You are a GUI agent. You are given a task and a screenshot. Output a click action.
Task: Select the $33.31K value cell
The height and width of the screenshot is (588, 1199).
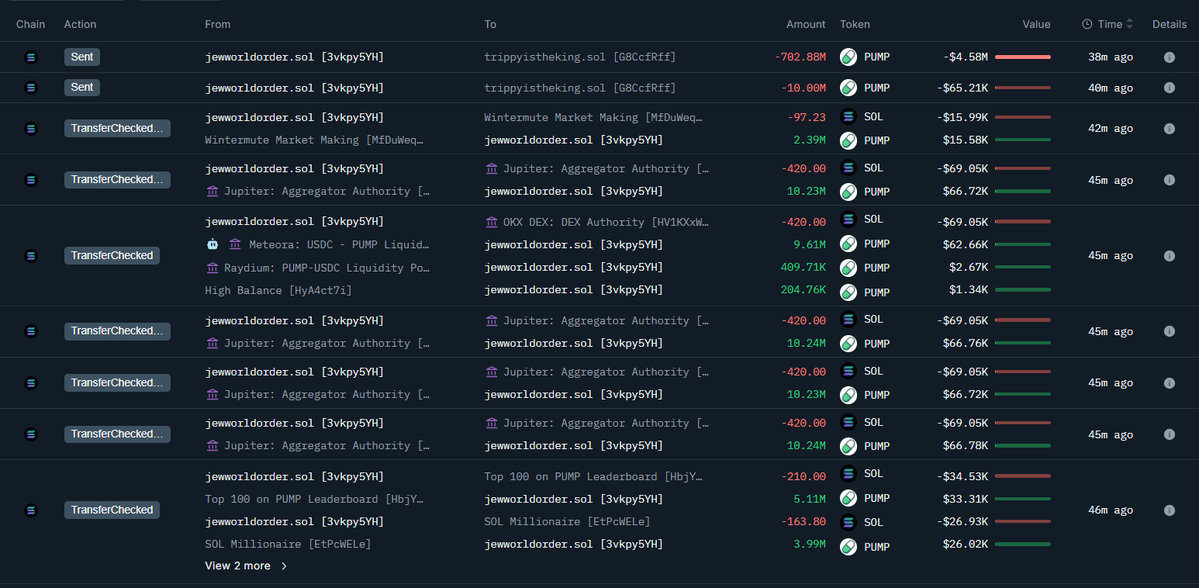click(x=965, y=499)
